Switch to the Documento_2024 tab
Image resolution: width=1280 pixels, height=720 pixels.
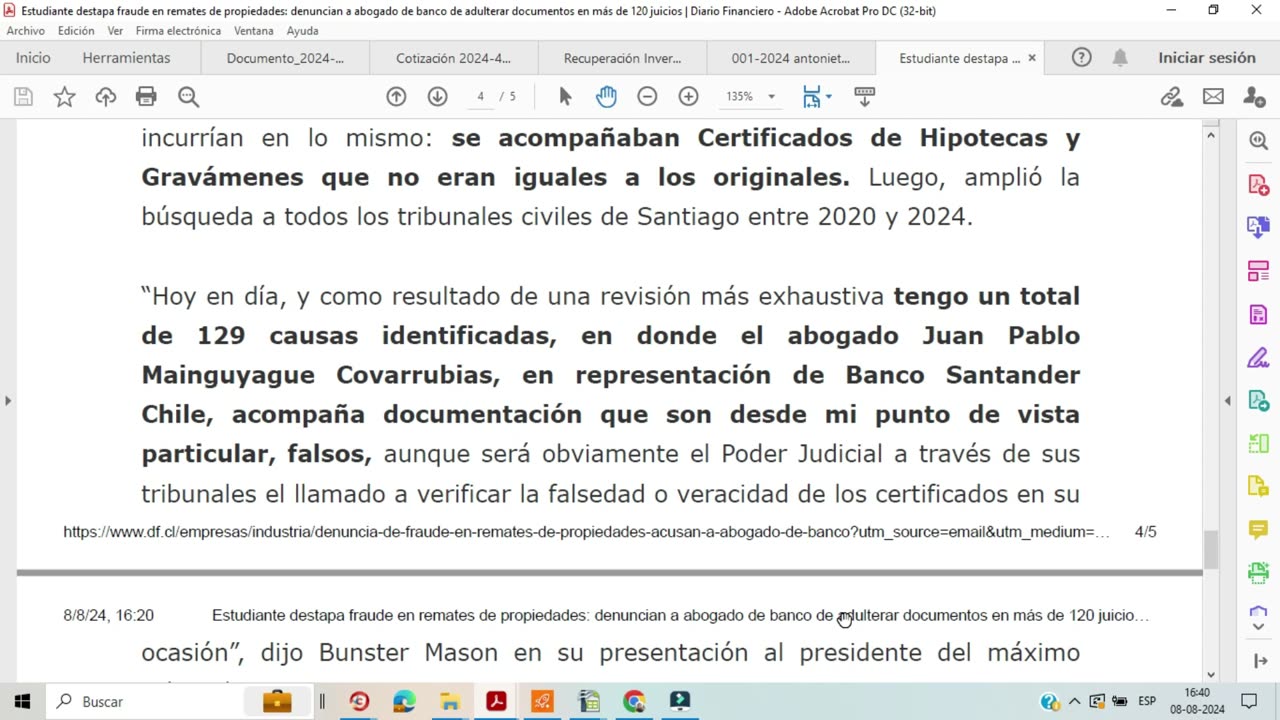[285, 58]
